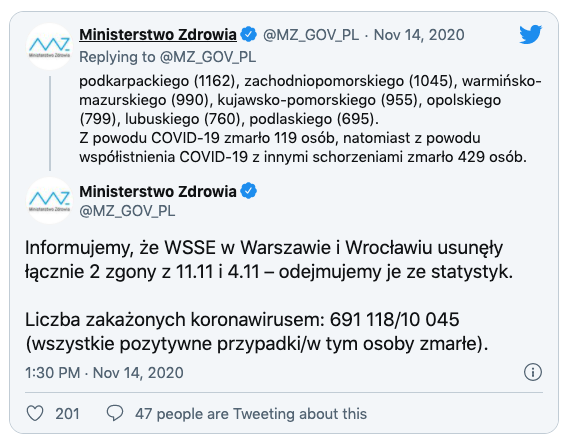572x441 pixels.
Task: Open Ministerstwo Zdrowia avatar in parent tweet
Action: point(50,47)
